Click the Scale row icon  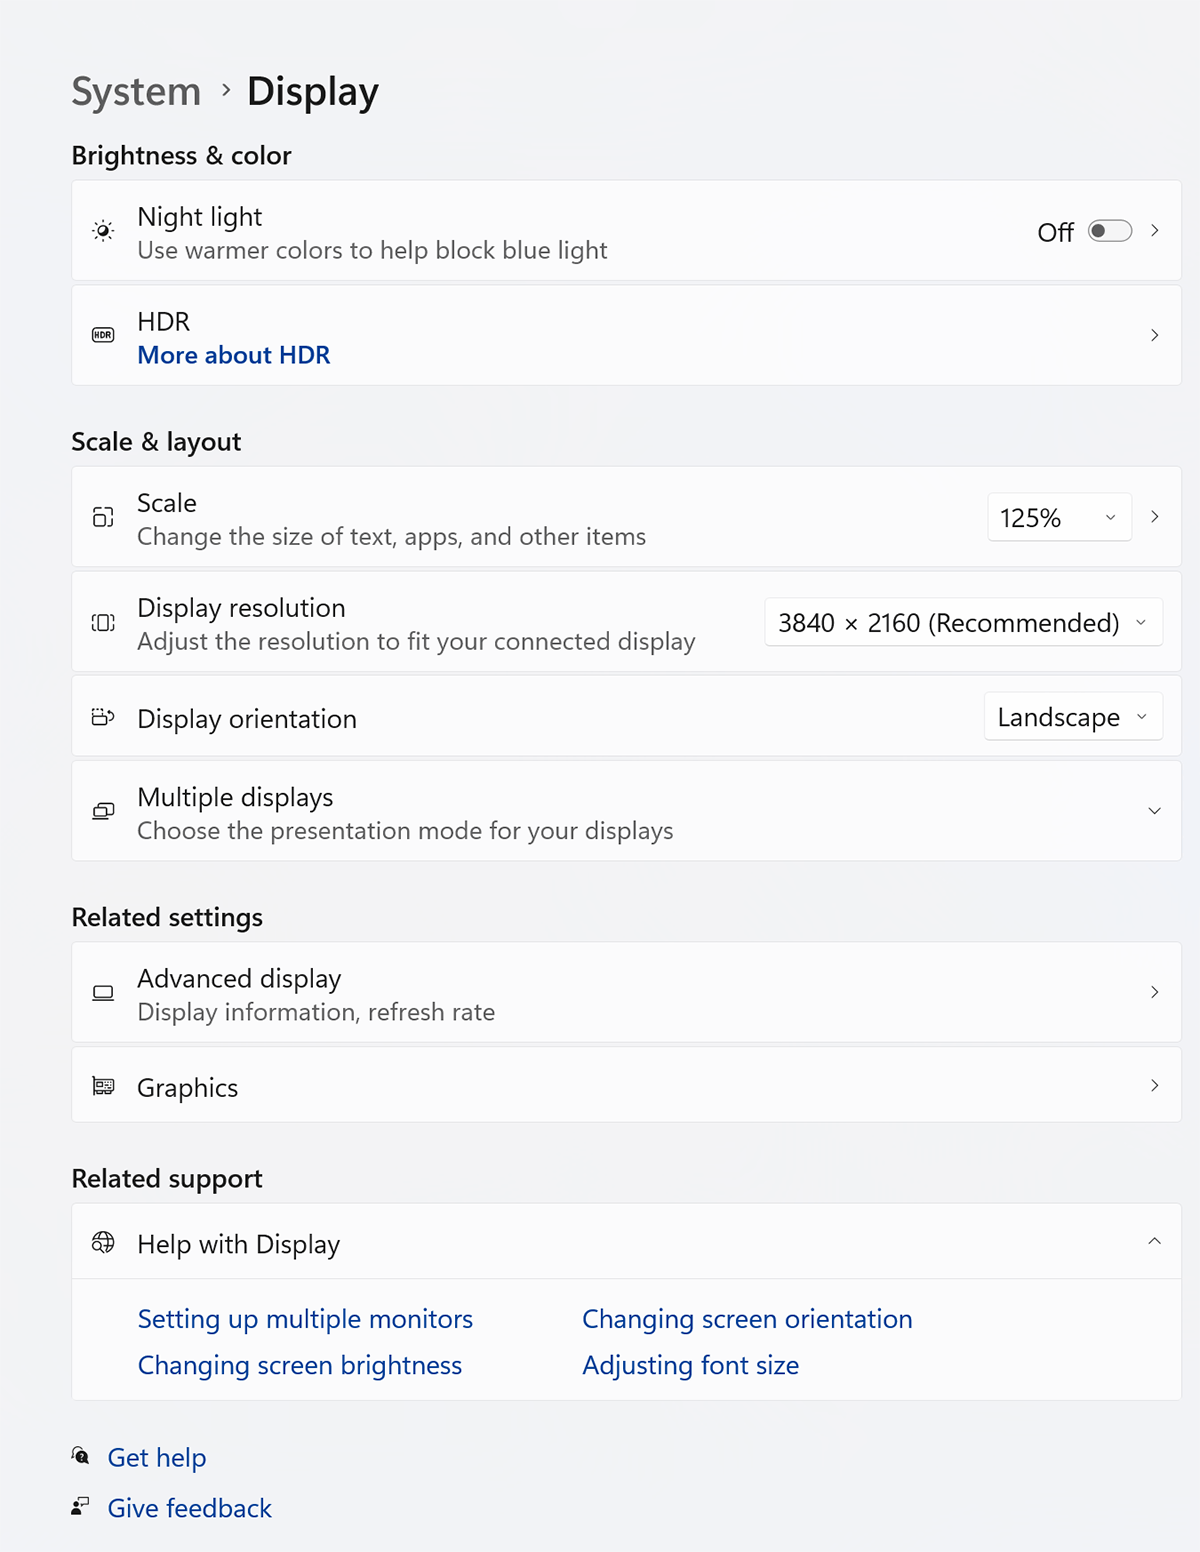103,517
